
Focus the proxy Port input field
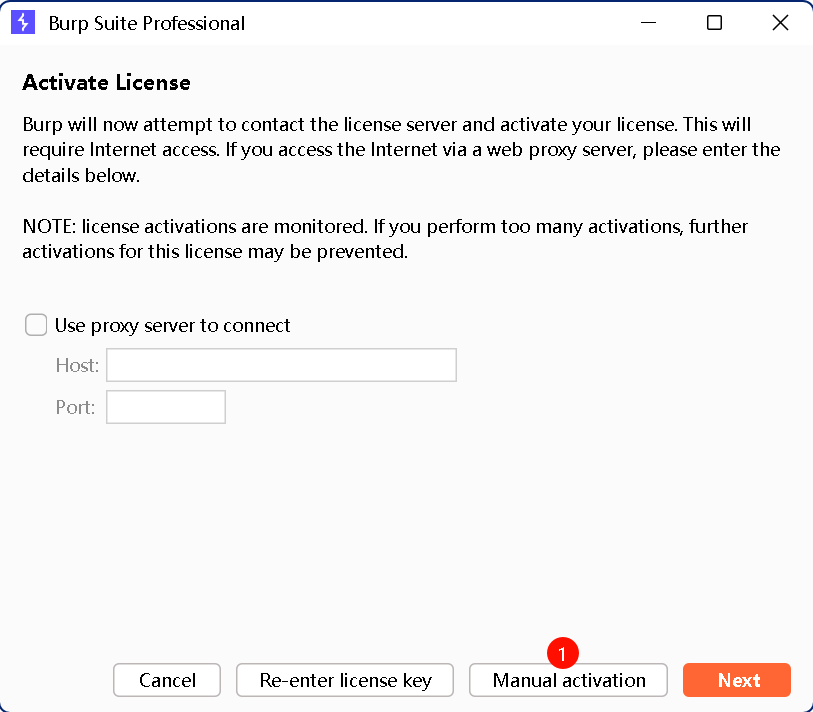[x=166, y=407]
